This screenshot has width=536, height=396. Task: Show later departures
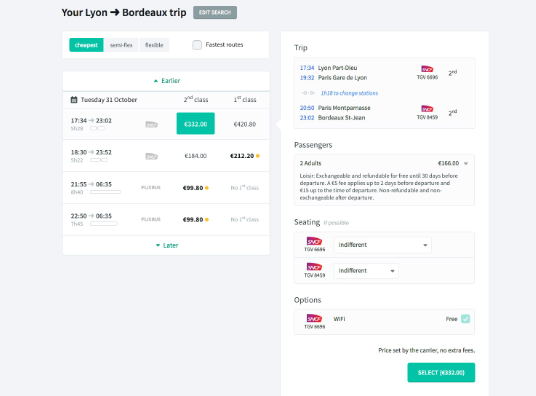pyautogui.click(x=167, y=245)
